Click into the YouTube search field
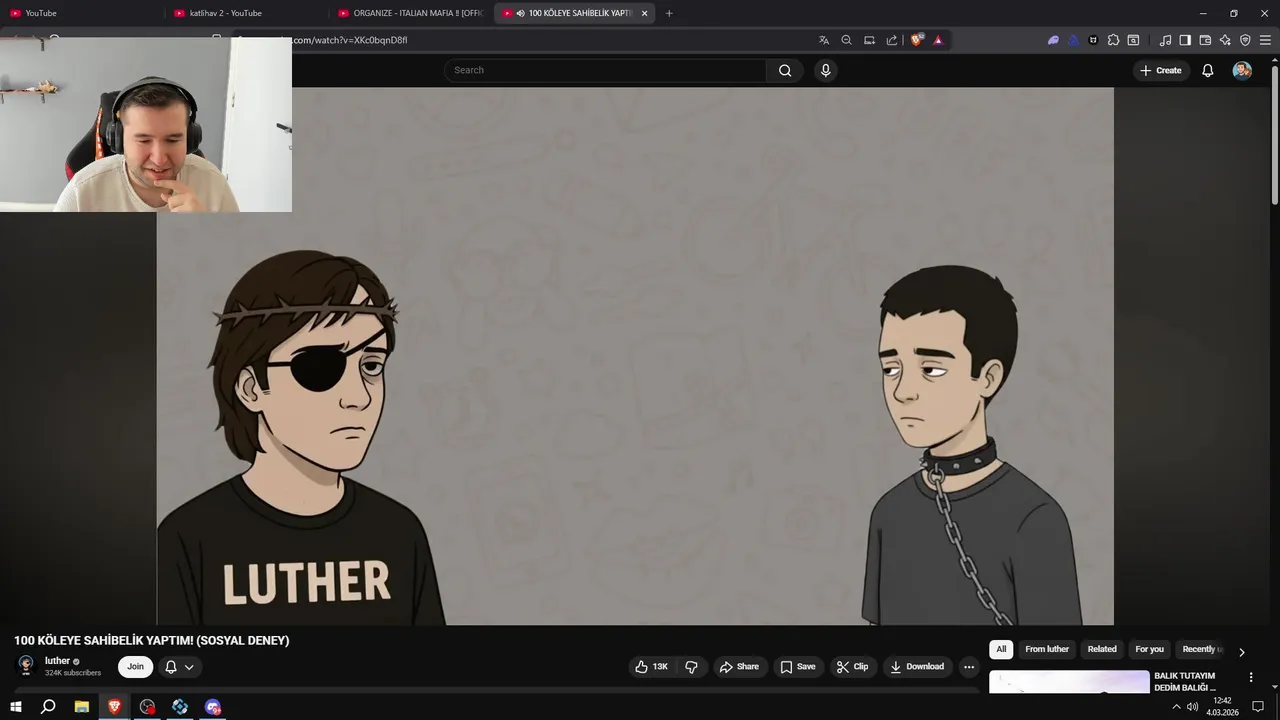 pos(605,70)
